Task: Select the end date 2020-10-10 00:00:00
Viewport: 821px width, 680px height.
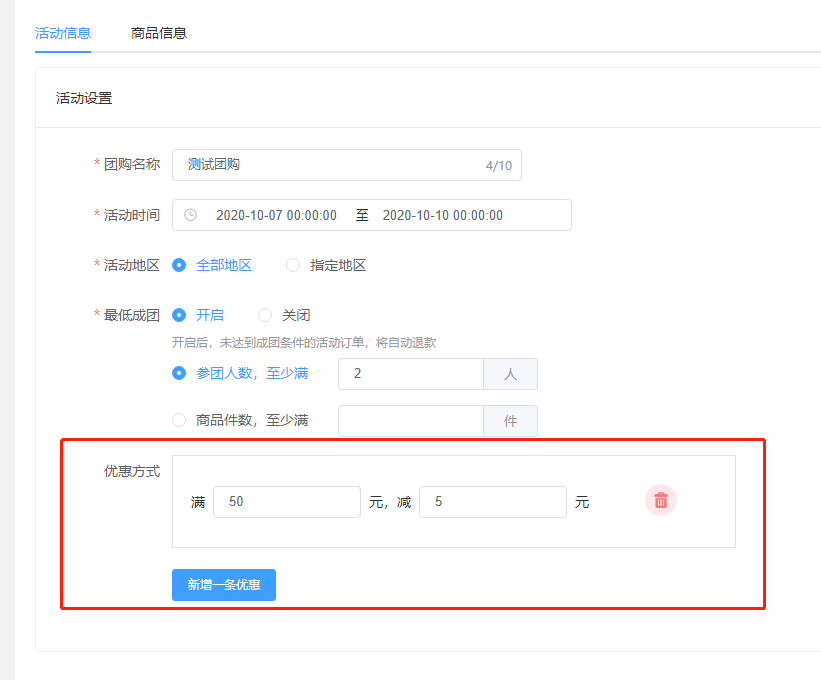Action: 442,215
